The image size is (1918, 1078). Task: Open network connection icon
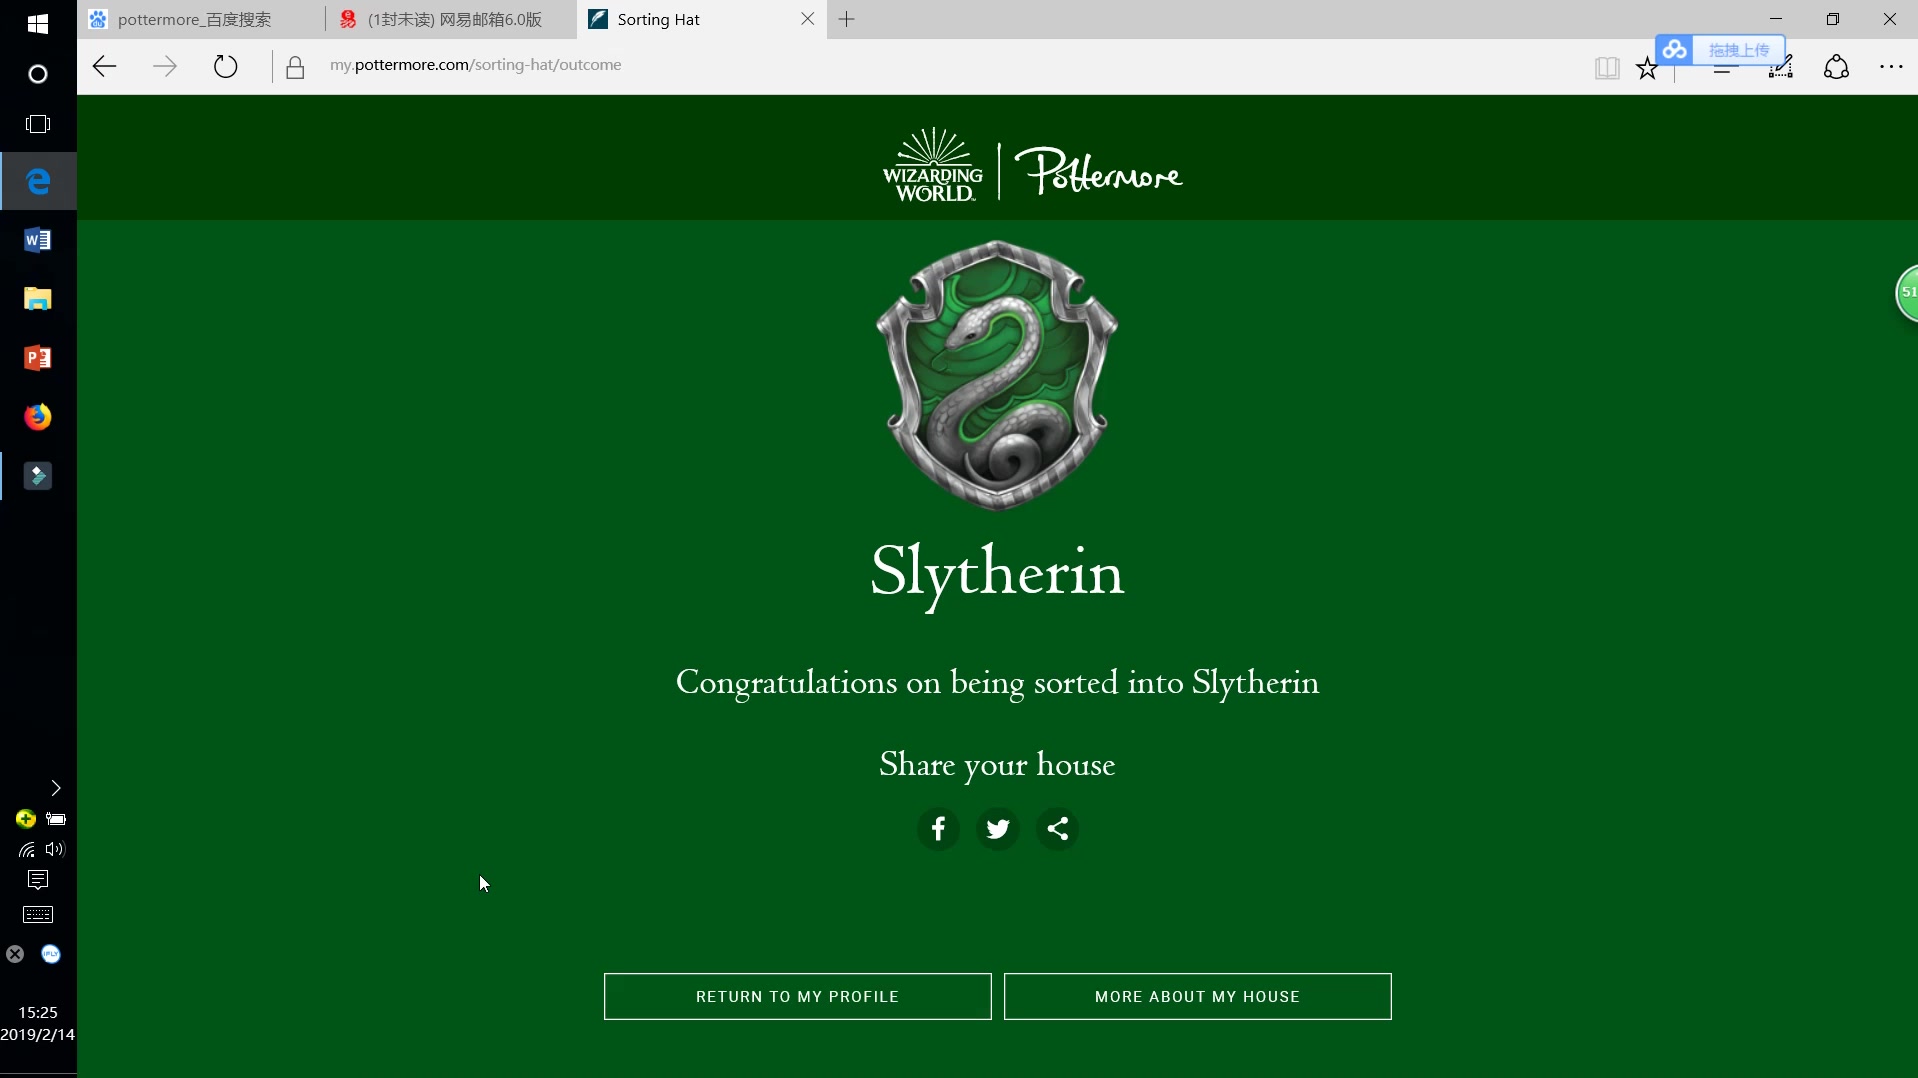coord(26,850)
